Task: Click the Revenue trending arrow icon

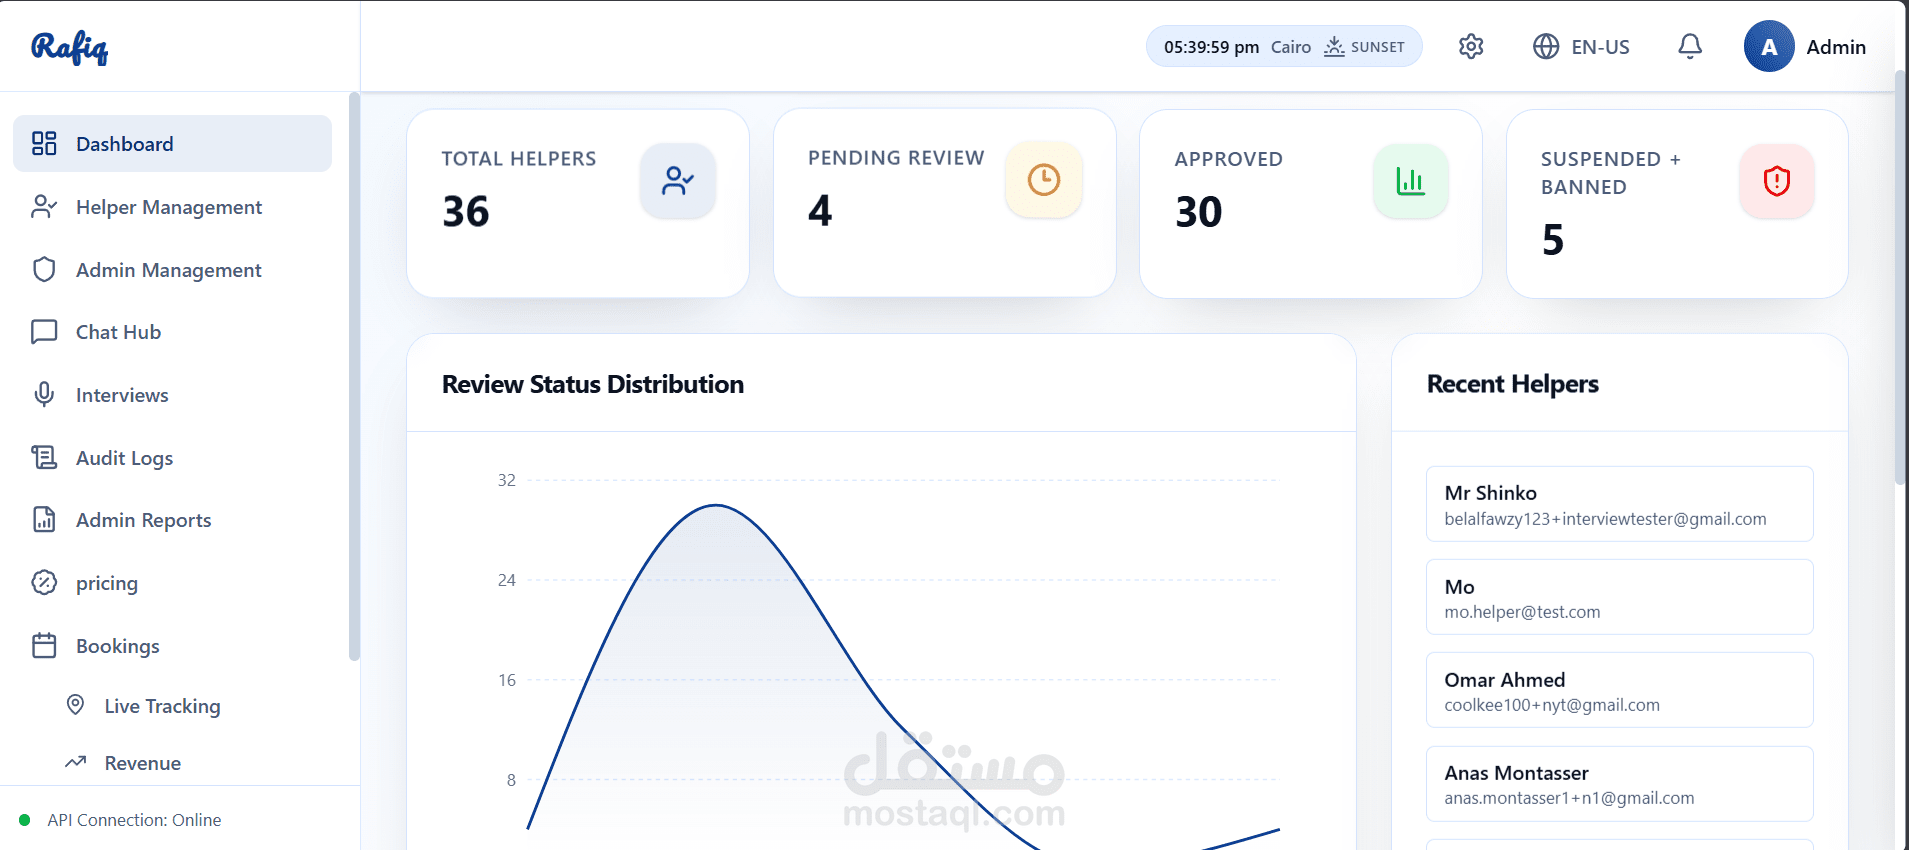Action: (76, 762)
